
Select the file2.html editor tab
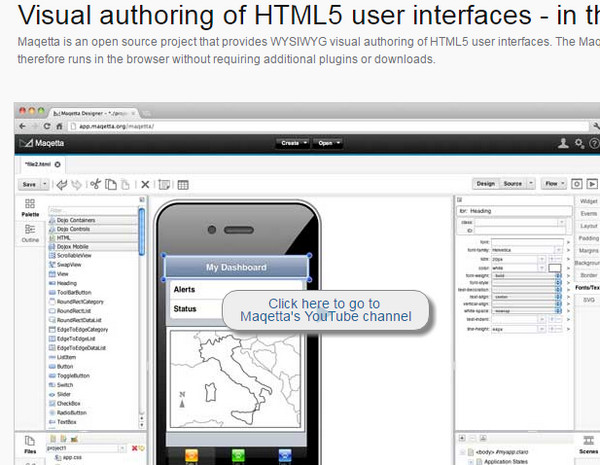tap(38, 163)
